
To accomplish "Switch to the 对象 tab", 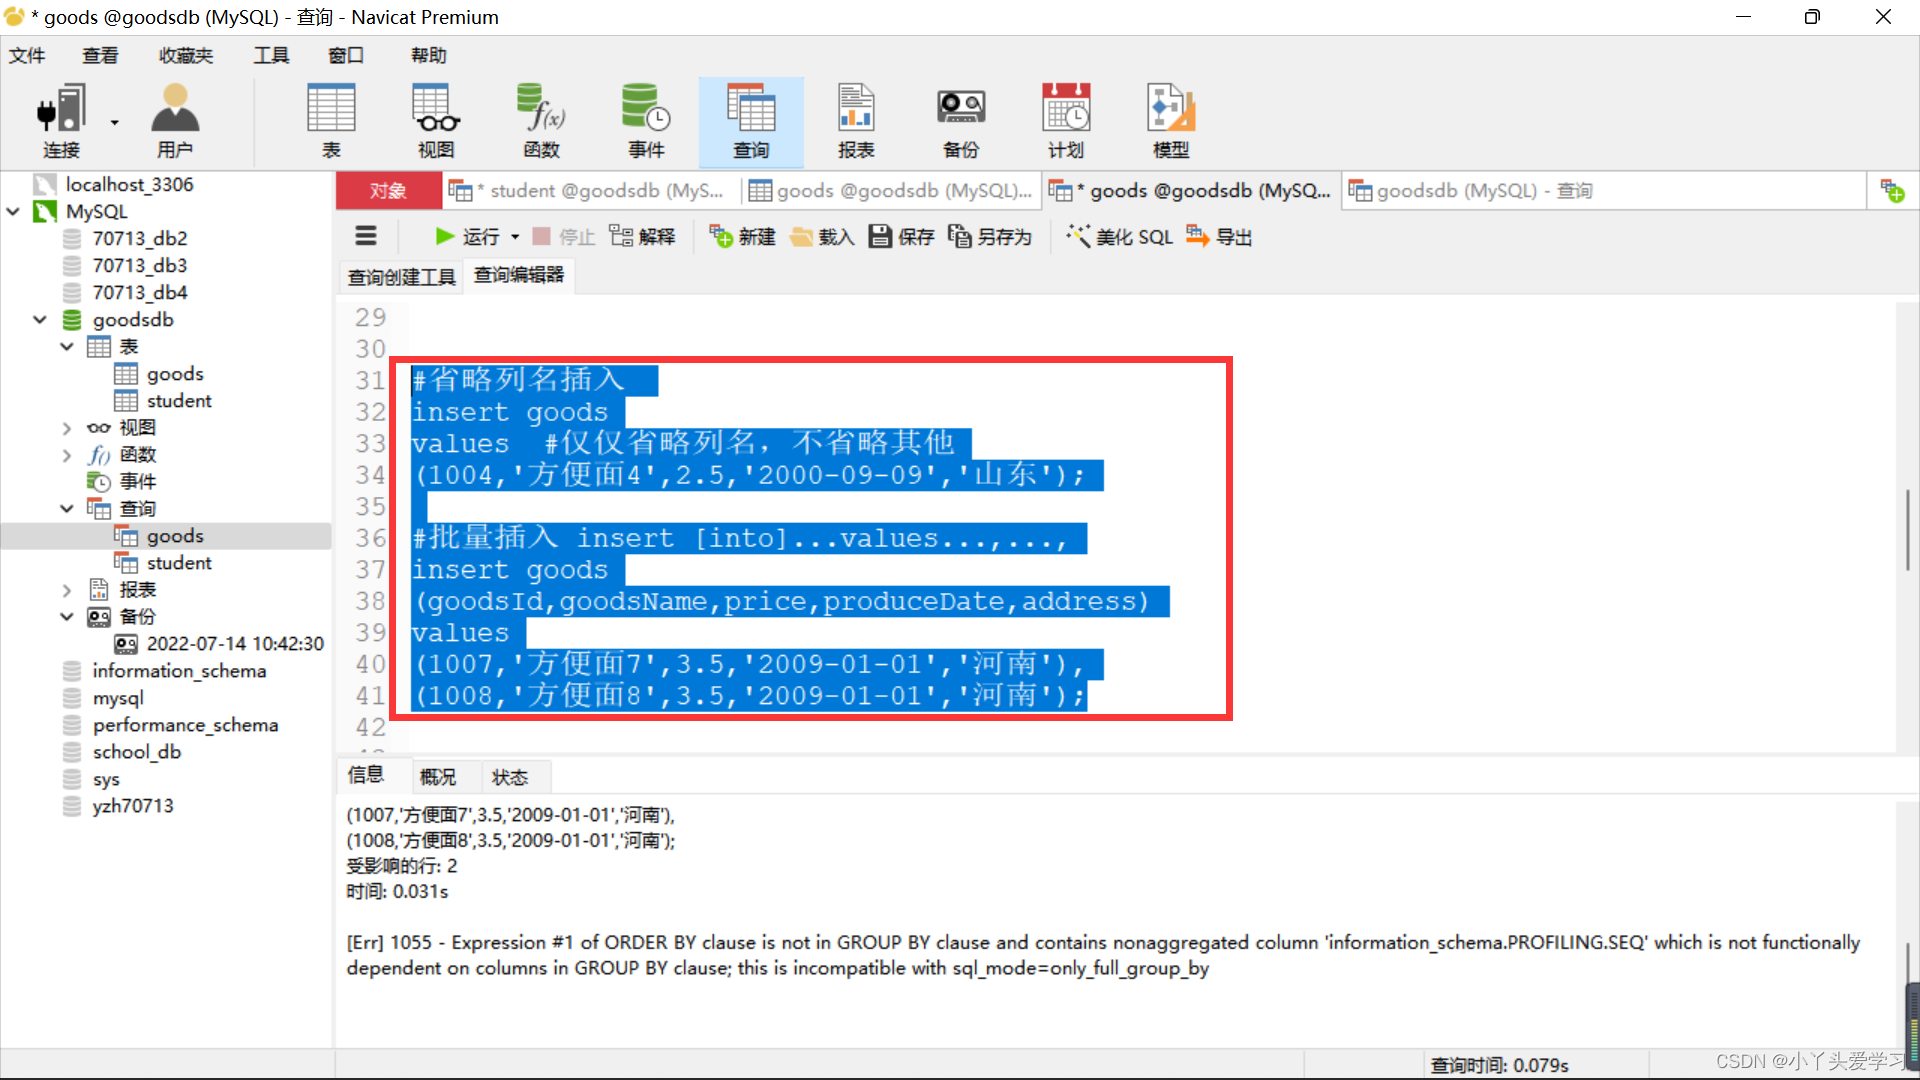I will click(x=388, y=191).
